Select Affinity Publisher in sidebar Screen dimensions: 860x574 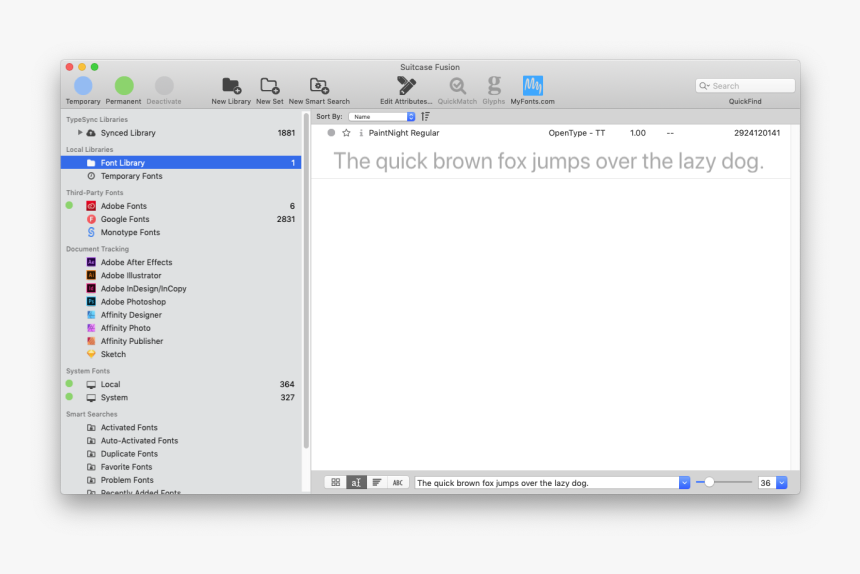click(132, 341)
